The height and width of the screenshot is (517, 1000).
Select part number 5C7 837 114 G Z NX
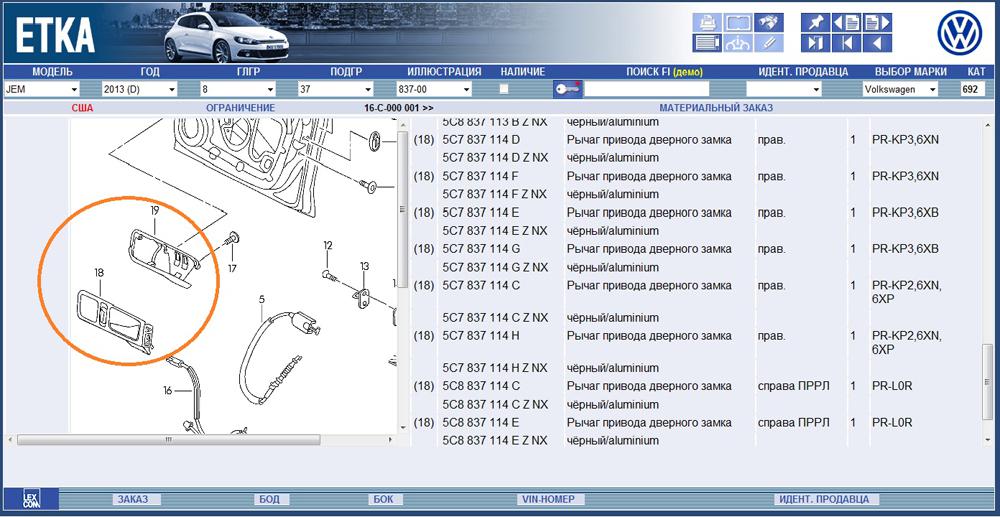(x=496, y=266)
